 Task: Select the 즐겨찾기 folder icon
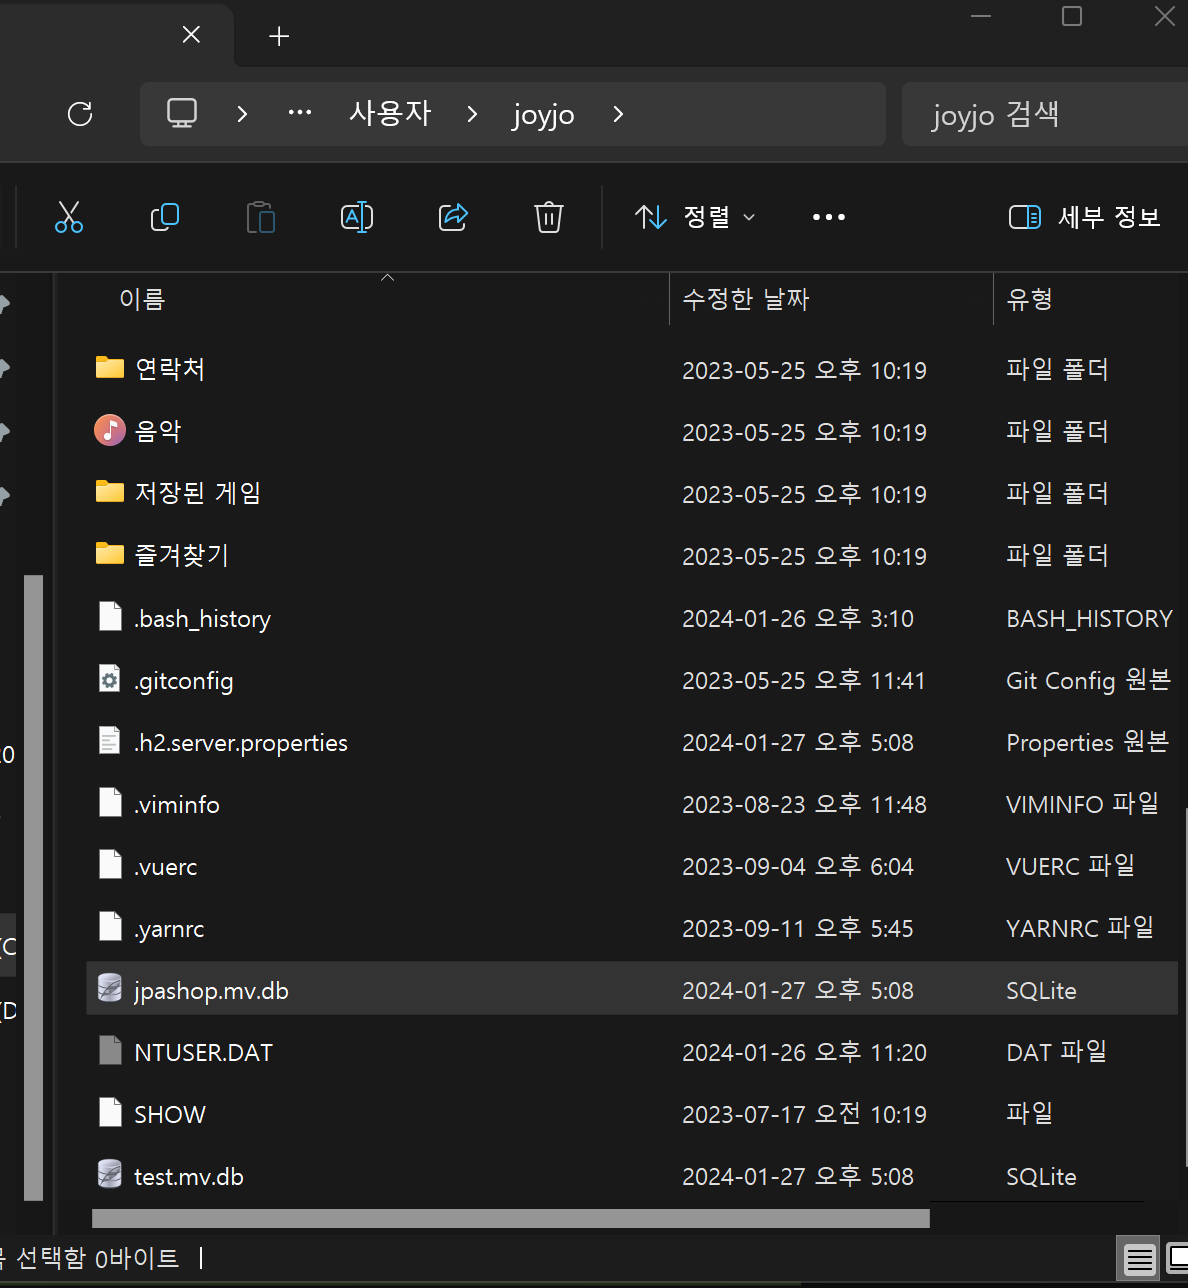(110, 554)
